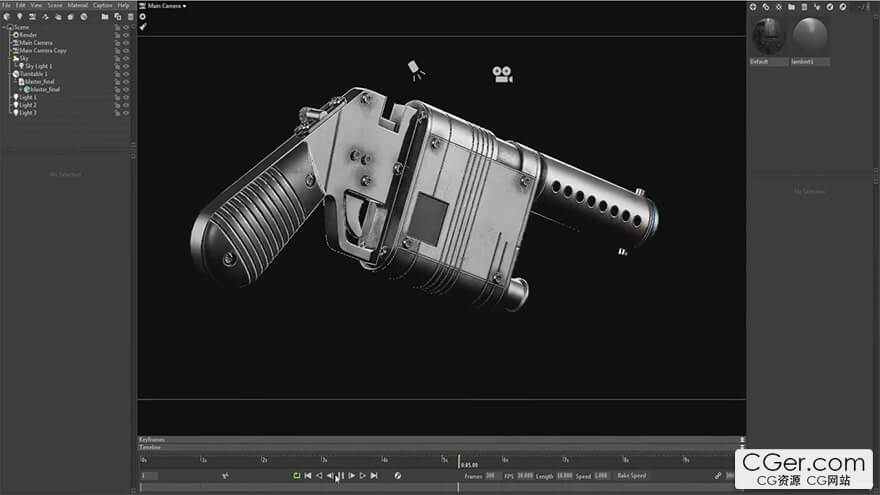Open the Help menu
Image resolution: width=880 pixels, height=495 pixels.
pos(123,5)
